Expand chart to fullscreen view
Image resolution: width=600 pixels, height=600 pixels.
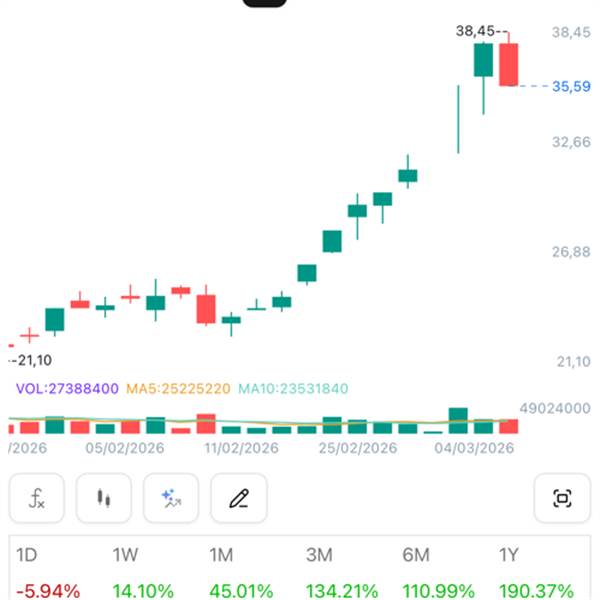click(x=562, y=498)
